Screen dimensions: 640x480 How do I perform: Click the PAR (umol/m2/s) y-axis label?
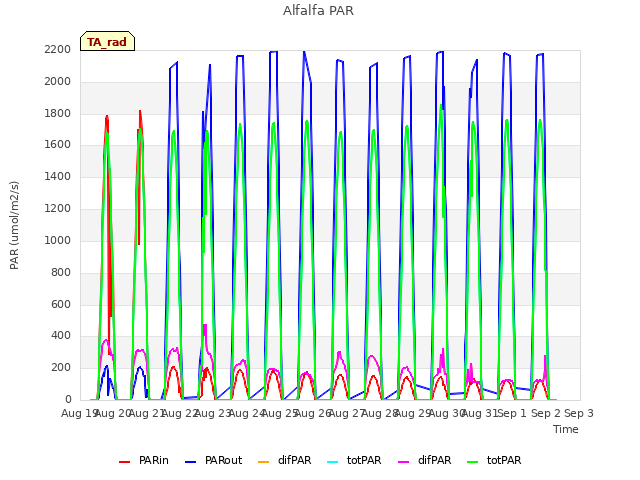pyautogui.click(x=14, y=225)
